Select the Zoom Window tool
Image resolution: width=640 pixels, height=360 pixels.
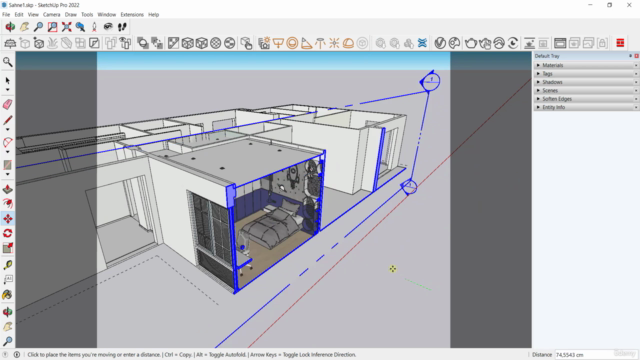[53, 27]
